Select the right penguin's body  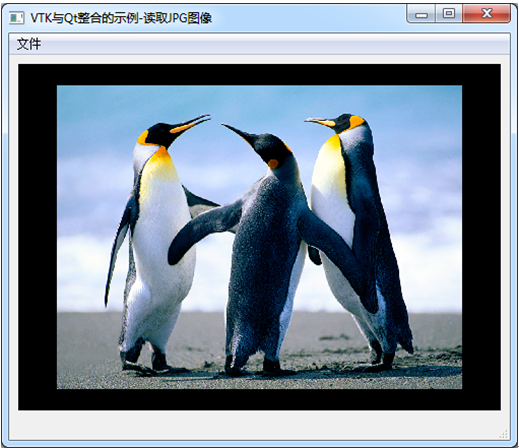tap(360, 233)
